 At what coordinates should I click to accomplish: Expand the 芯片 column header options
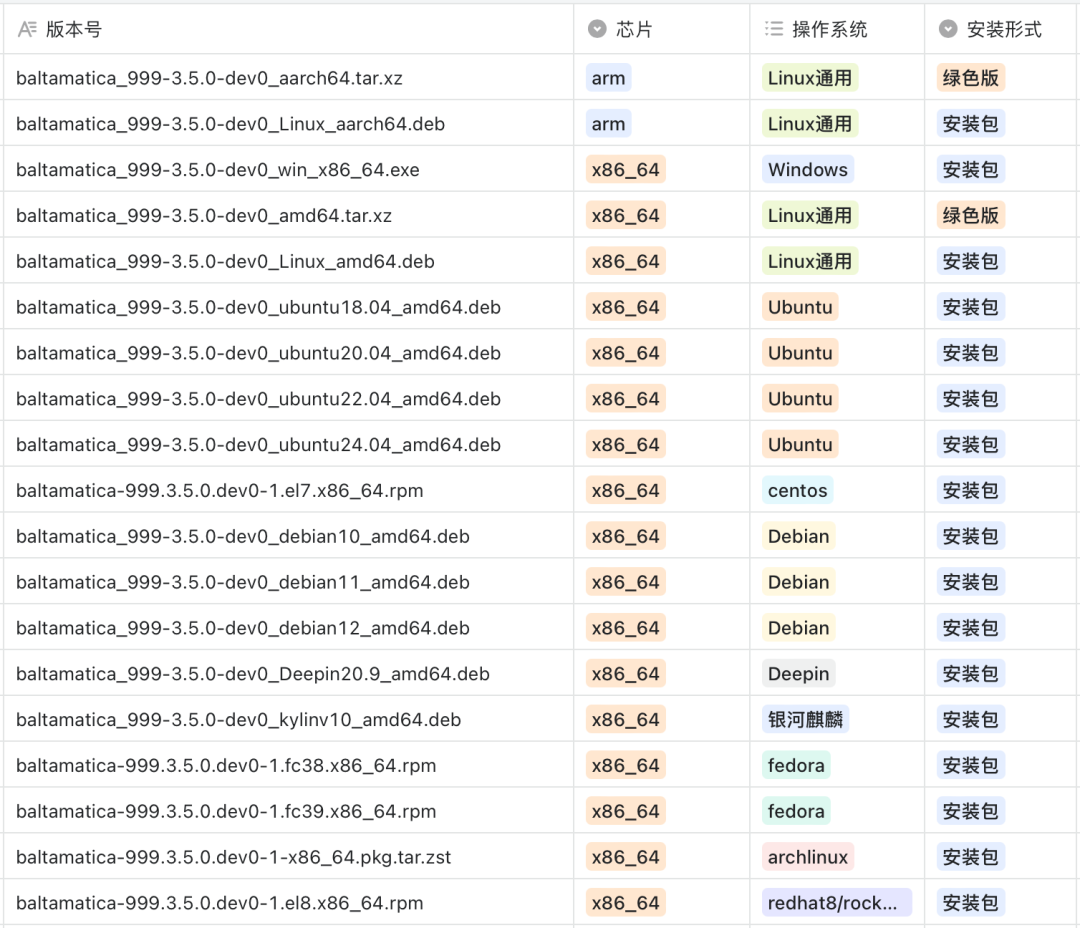point(634,30)
